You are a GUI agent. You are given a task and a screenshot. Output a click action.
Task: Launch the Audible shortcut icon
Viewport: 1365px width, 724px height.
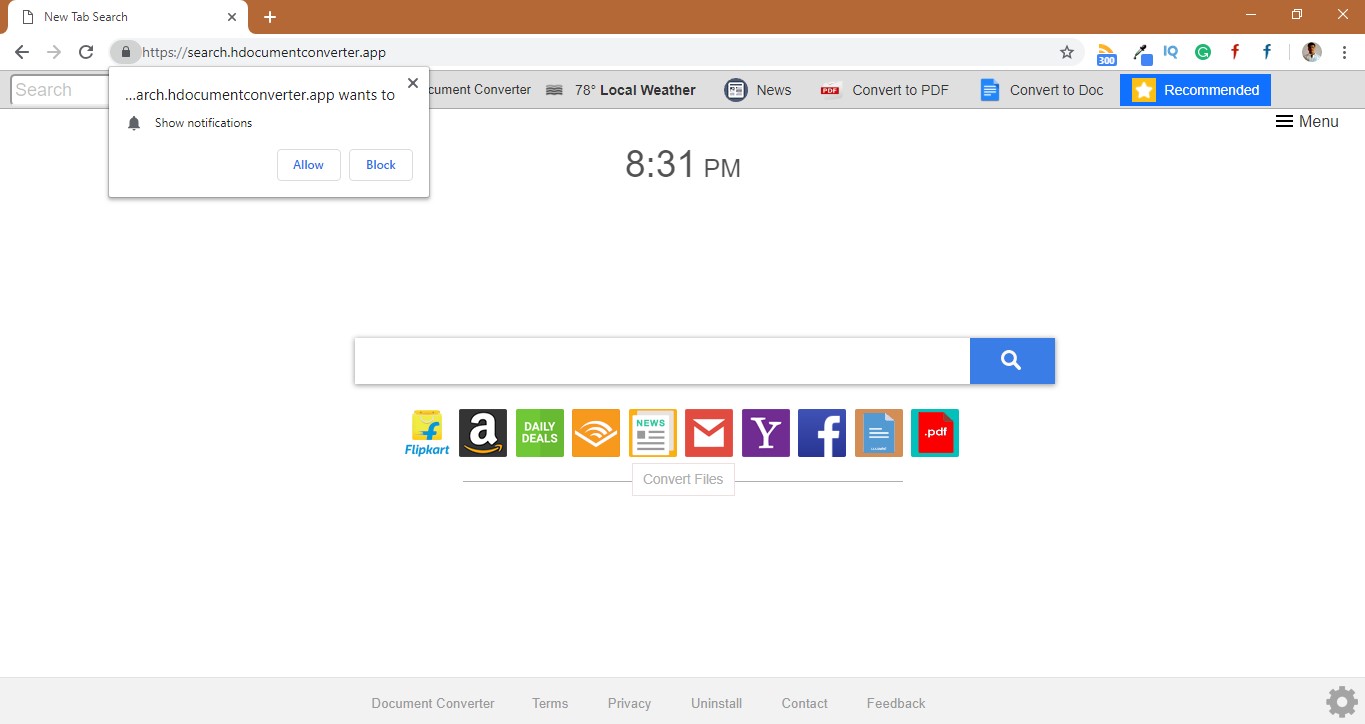click(x=596, y=433)
